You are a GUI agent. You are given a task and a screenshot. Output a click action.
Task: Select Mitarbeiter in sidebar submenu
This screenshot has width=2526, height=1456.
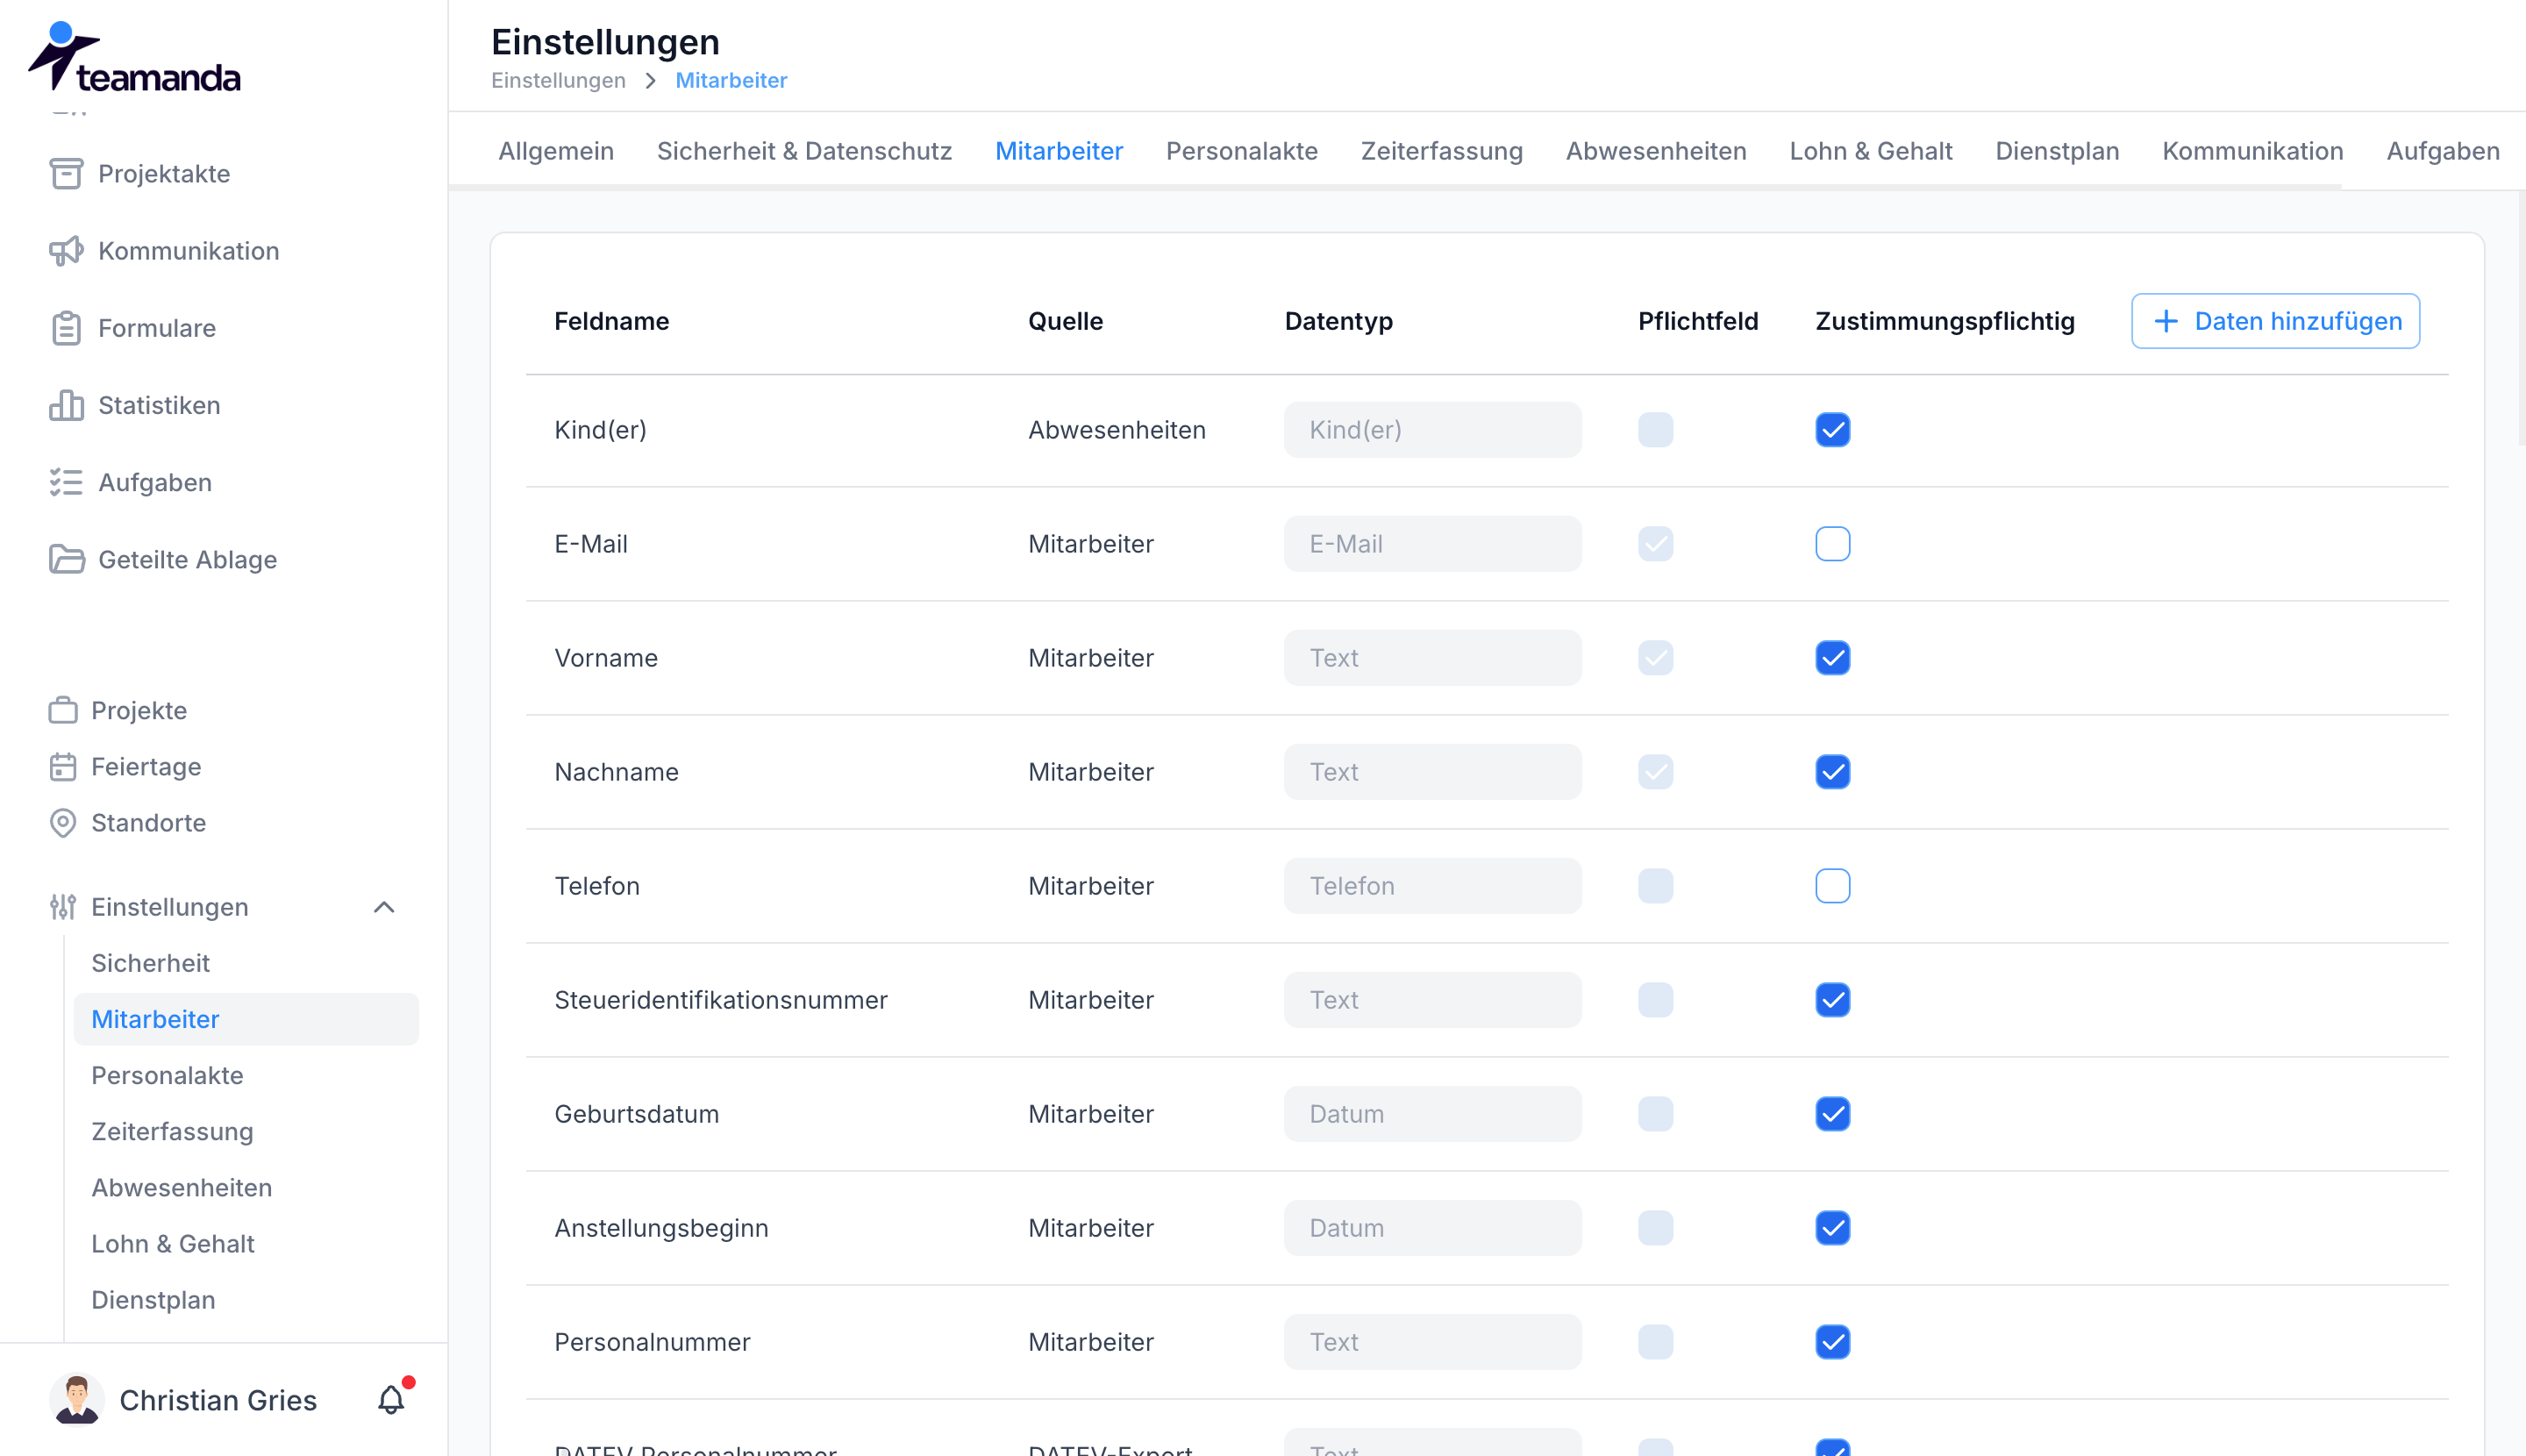tap(246, 1018)
